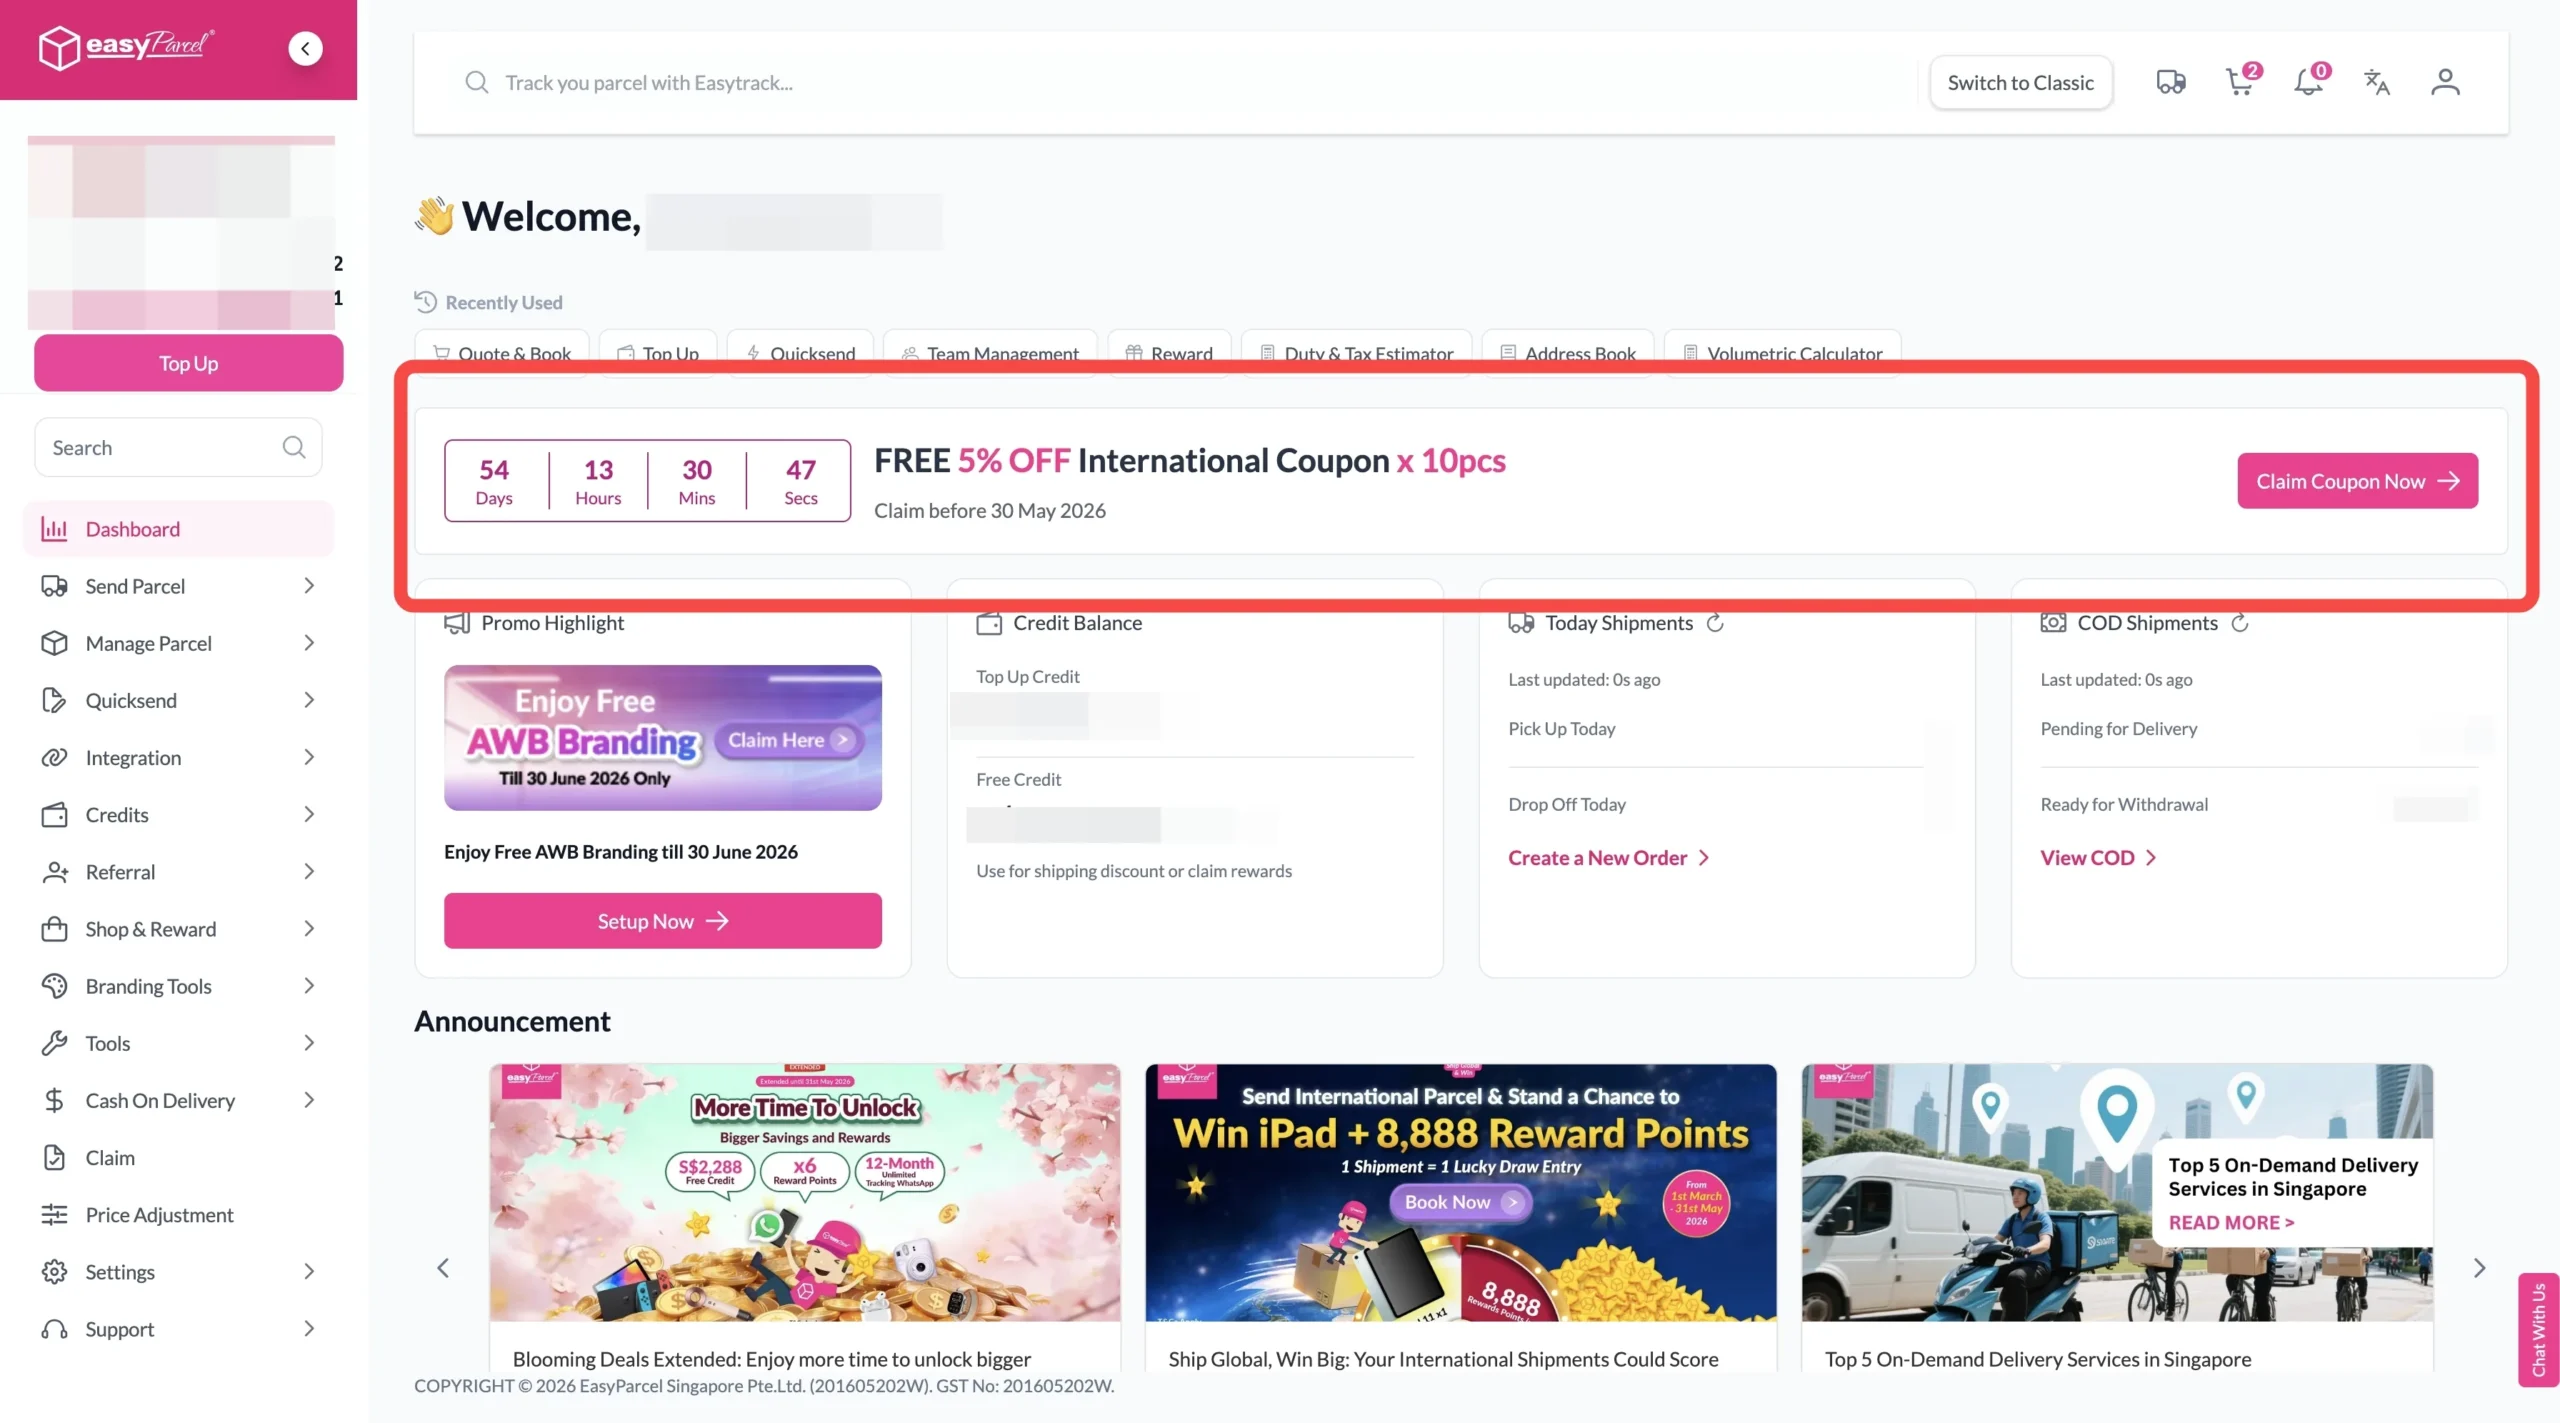The width and height of the screenshot is (2560, 1423).
Task: Open Dashboard in the sidebar
Action: click(178, 529)
